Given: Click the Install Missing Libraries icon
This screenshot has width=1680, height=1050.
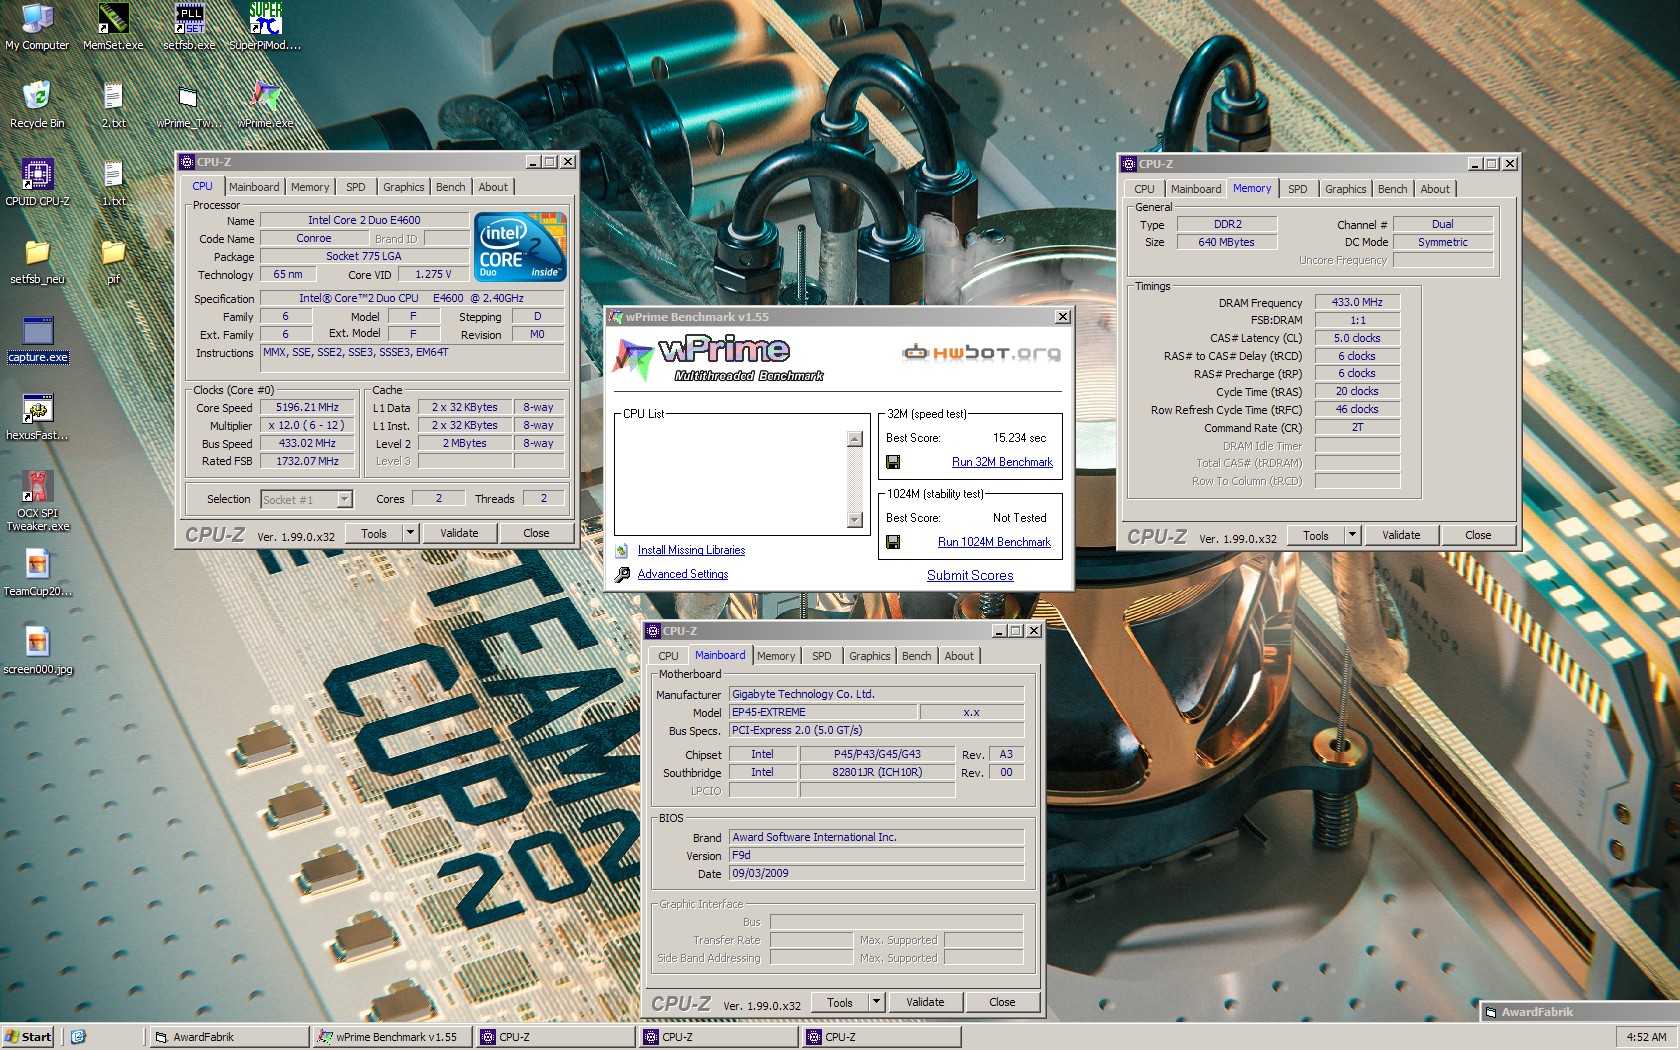Looking at the screenshot, I should [622, 550].
